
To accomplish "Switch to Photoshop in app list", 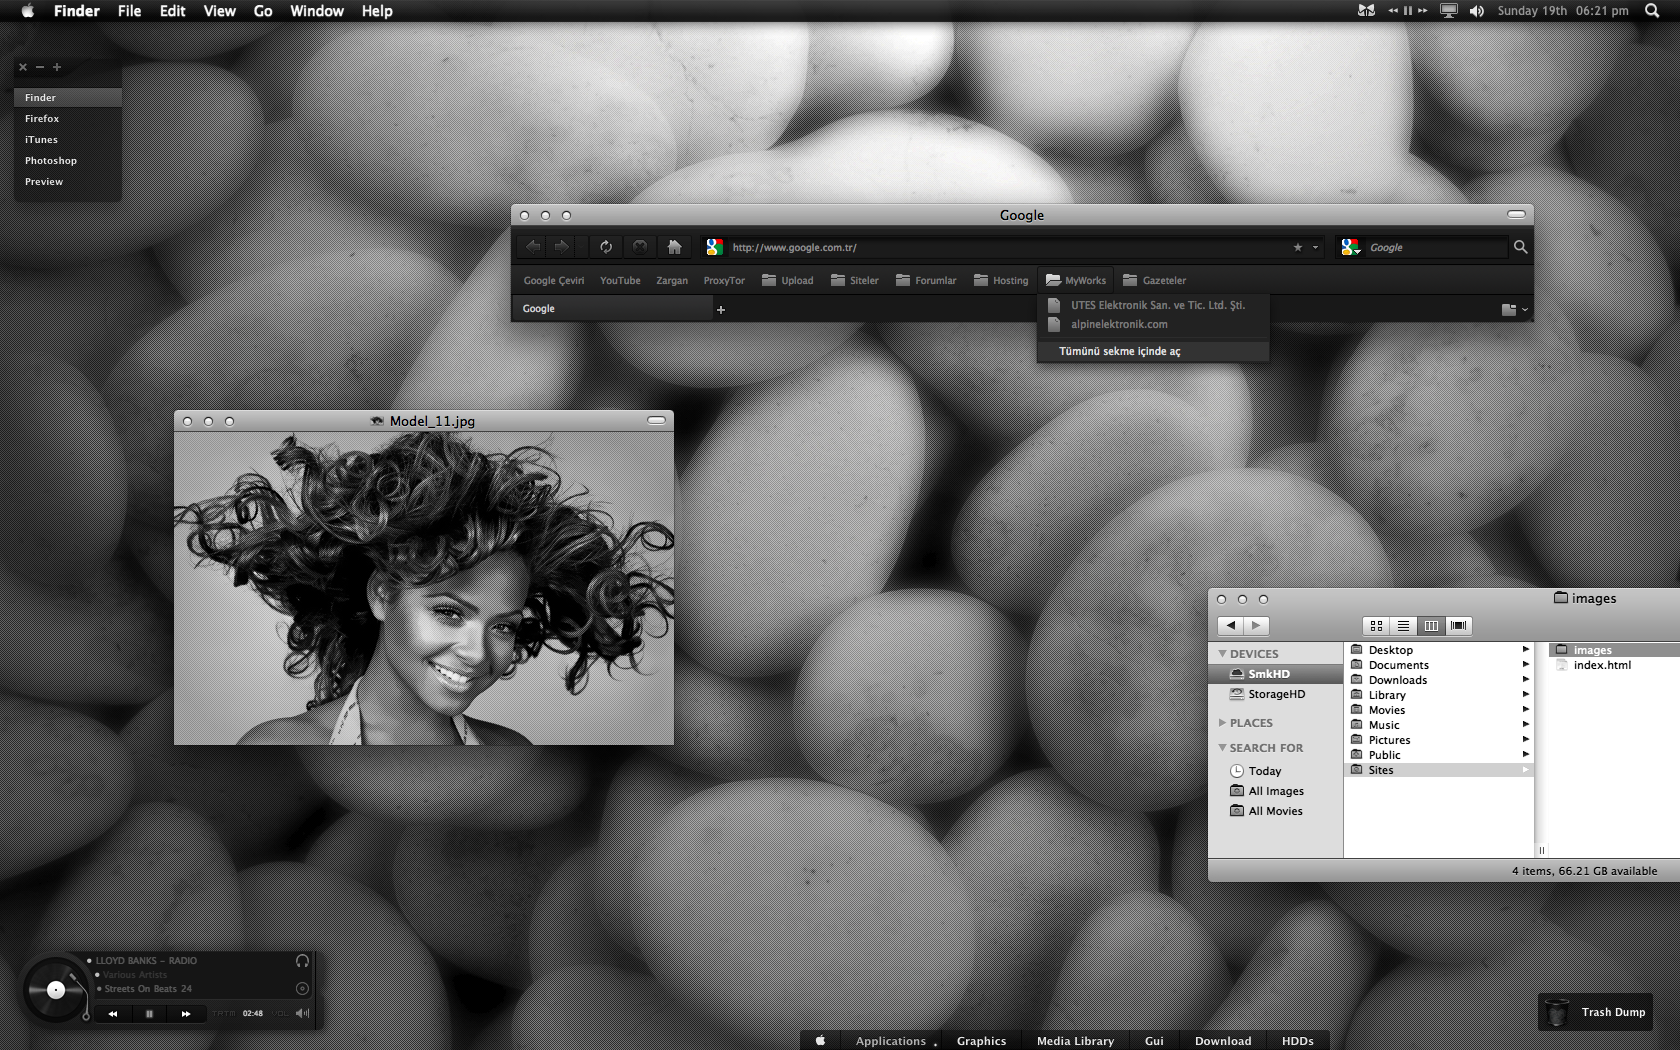I will click(x=68, y=160).
